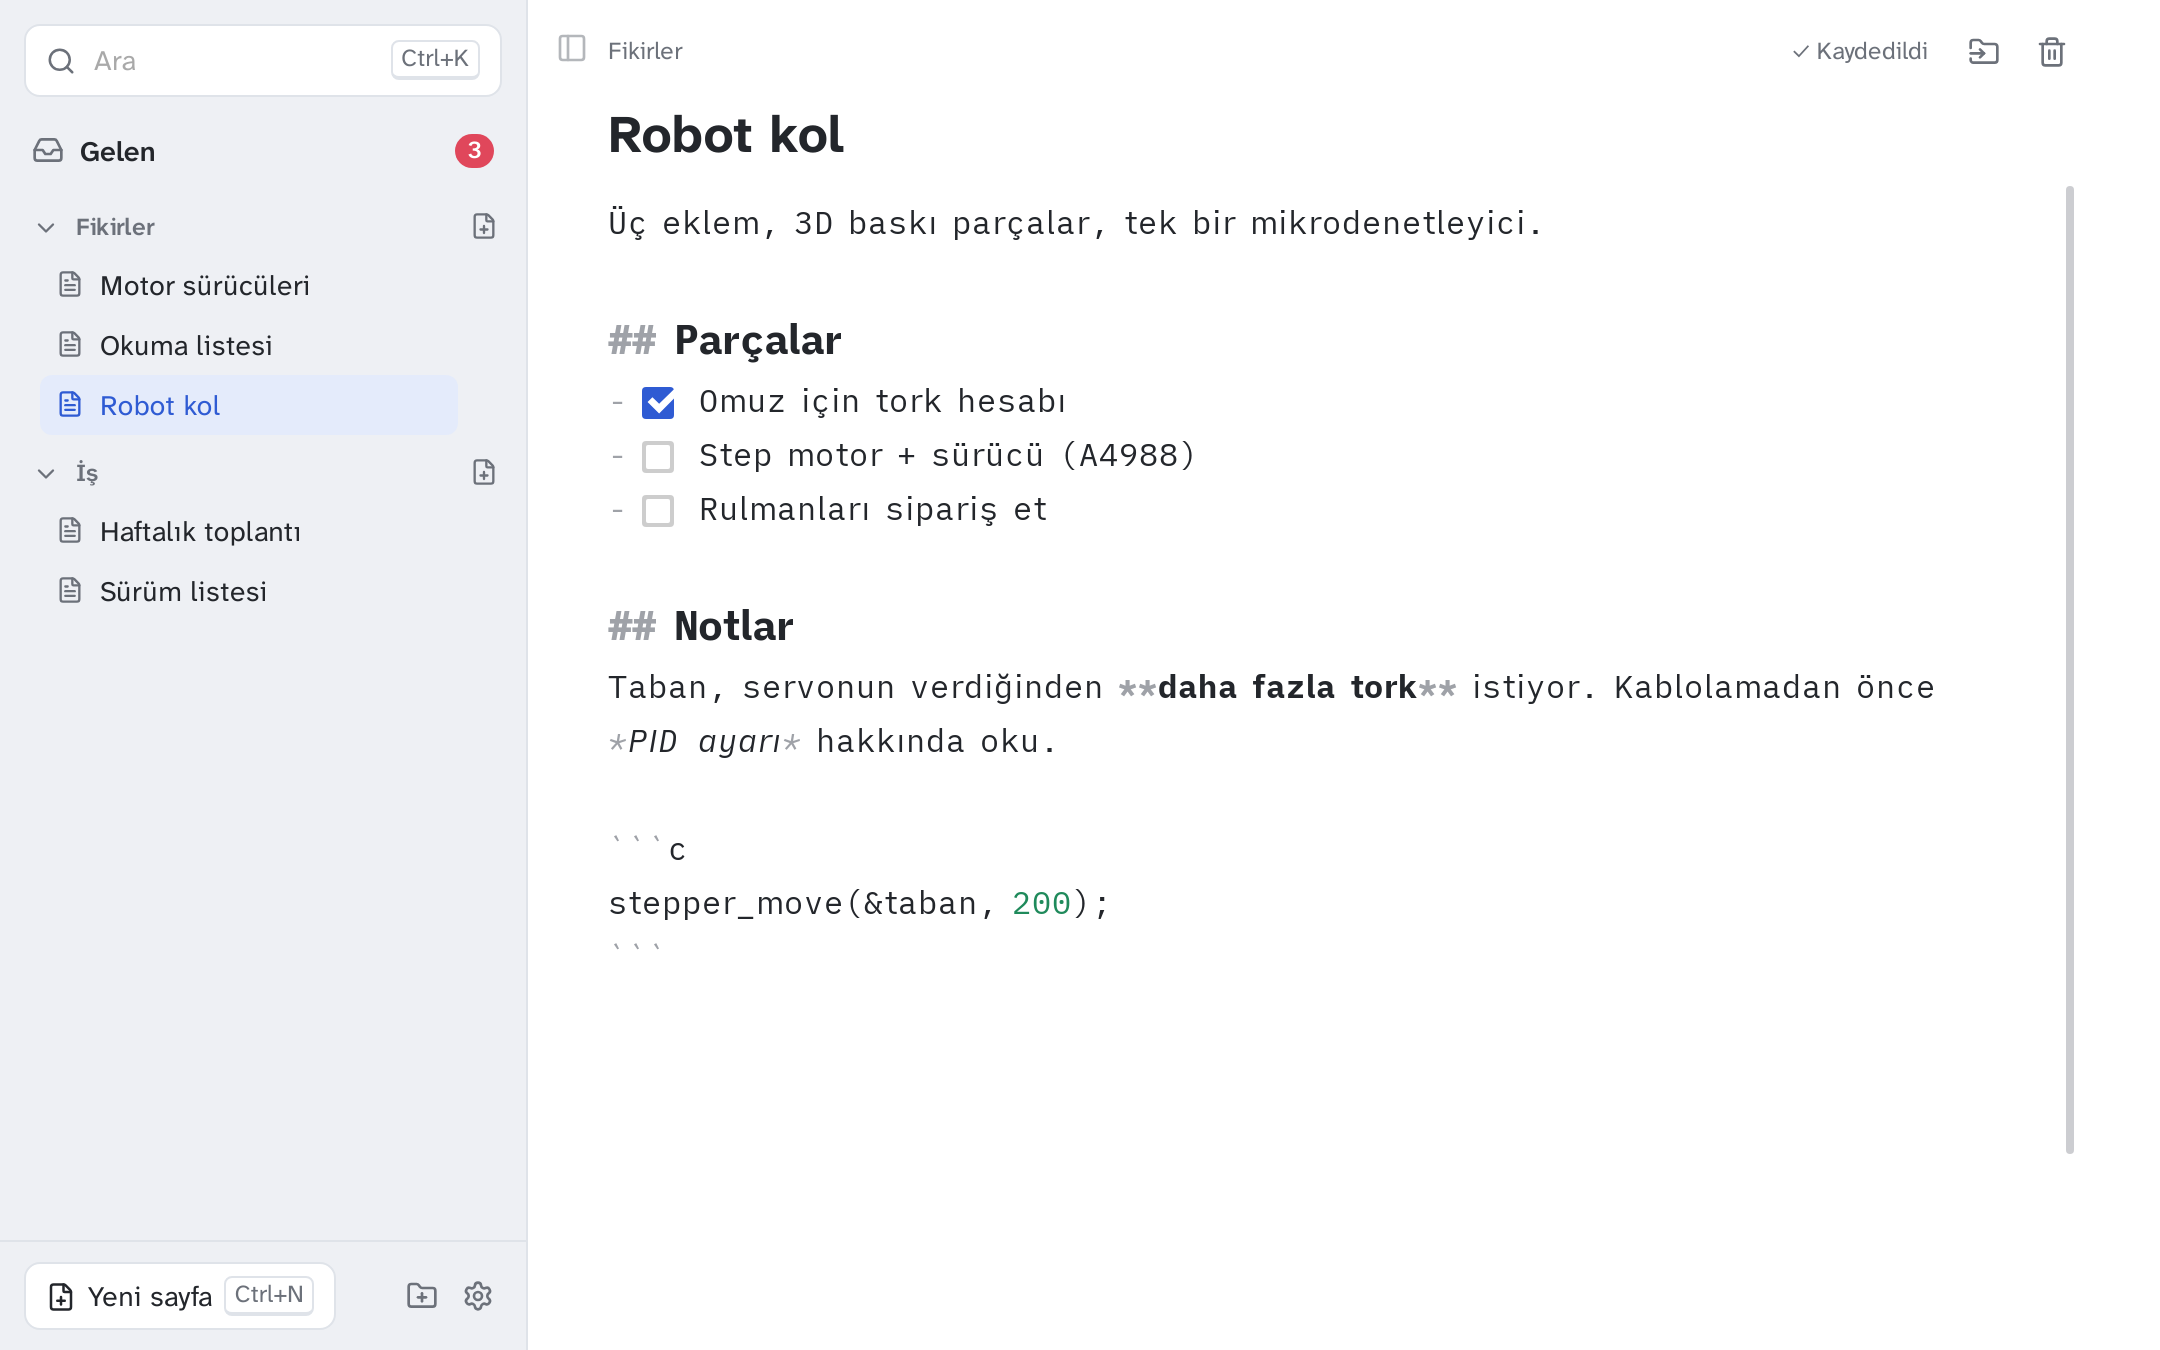This screenshot has width=2160, height=1350.
Task: Uncheck Omuz için tork hesabı
Action: tap(658, 403)
